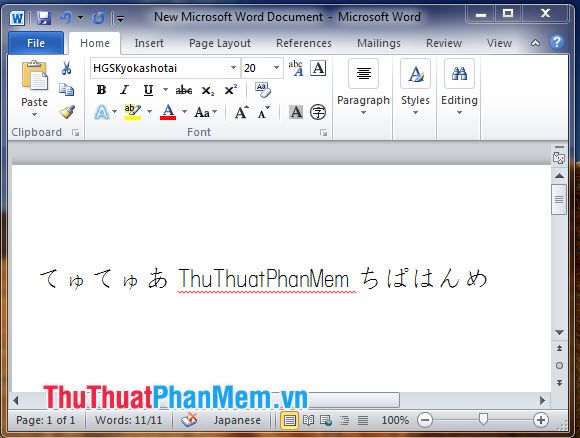Viewport: 580px width, 438px height.
Task: Click the proofing errors status icon
Action: click(189, 420)
